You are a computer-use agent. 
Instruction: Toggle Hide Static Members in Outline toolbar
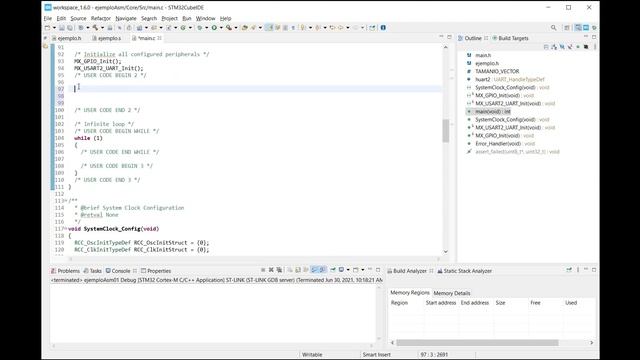point(570,47)
